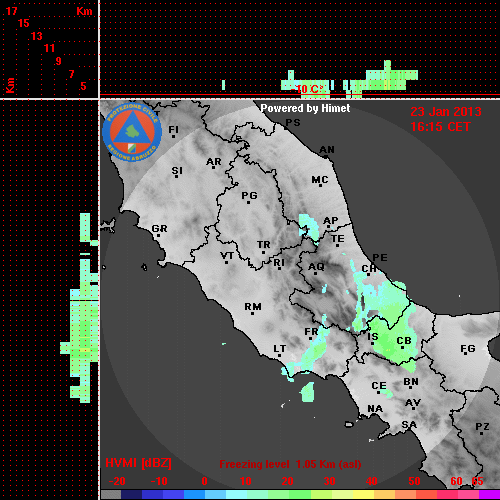
Task: Click the '40' dBZ scale value
Action: click(x=371, y=481)
